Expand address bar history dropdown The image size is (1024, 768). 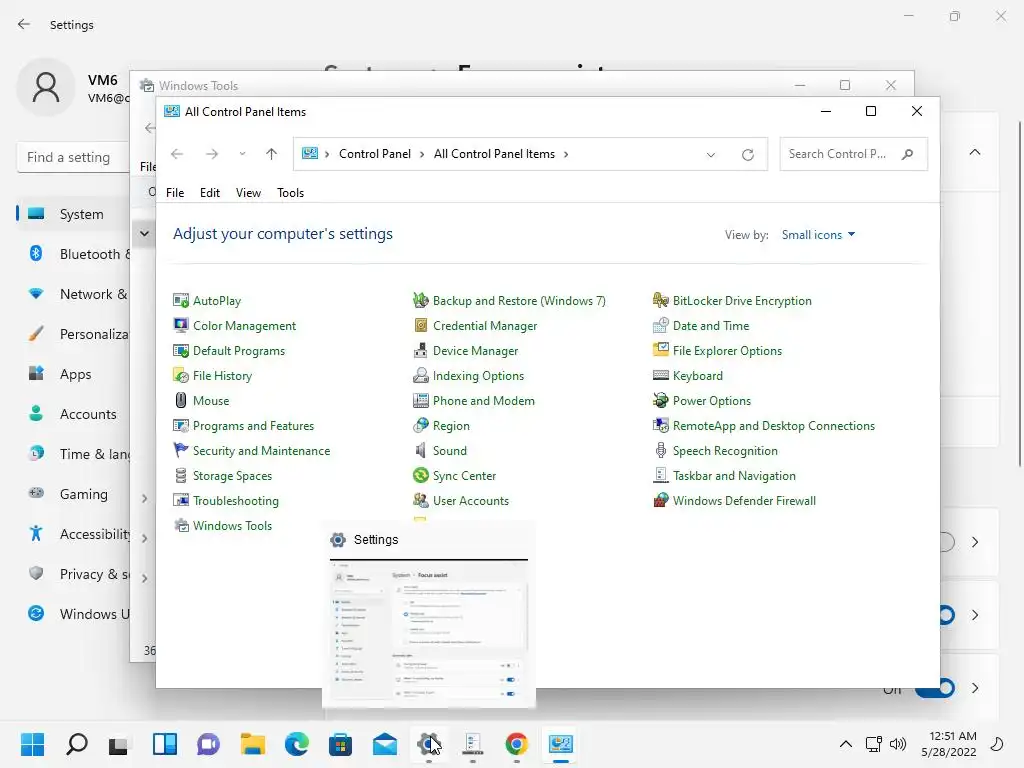[x=711, y=155]
